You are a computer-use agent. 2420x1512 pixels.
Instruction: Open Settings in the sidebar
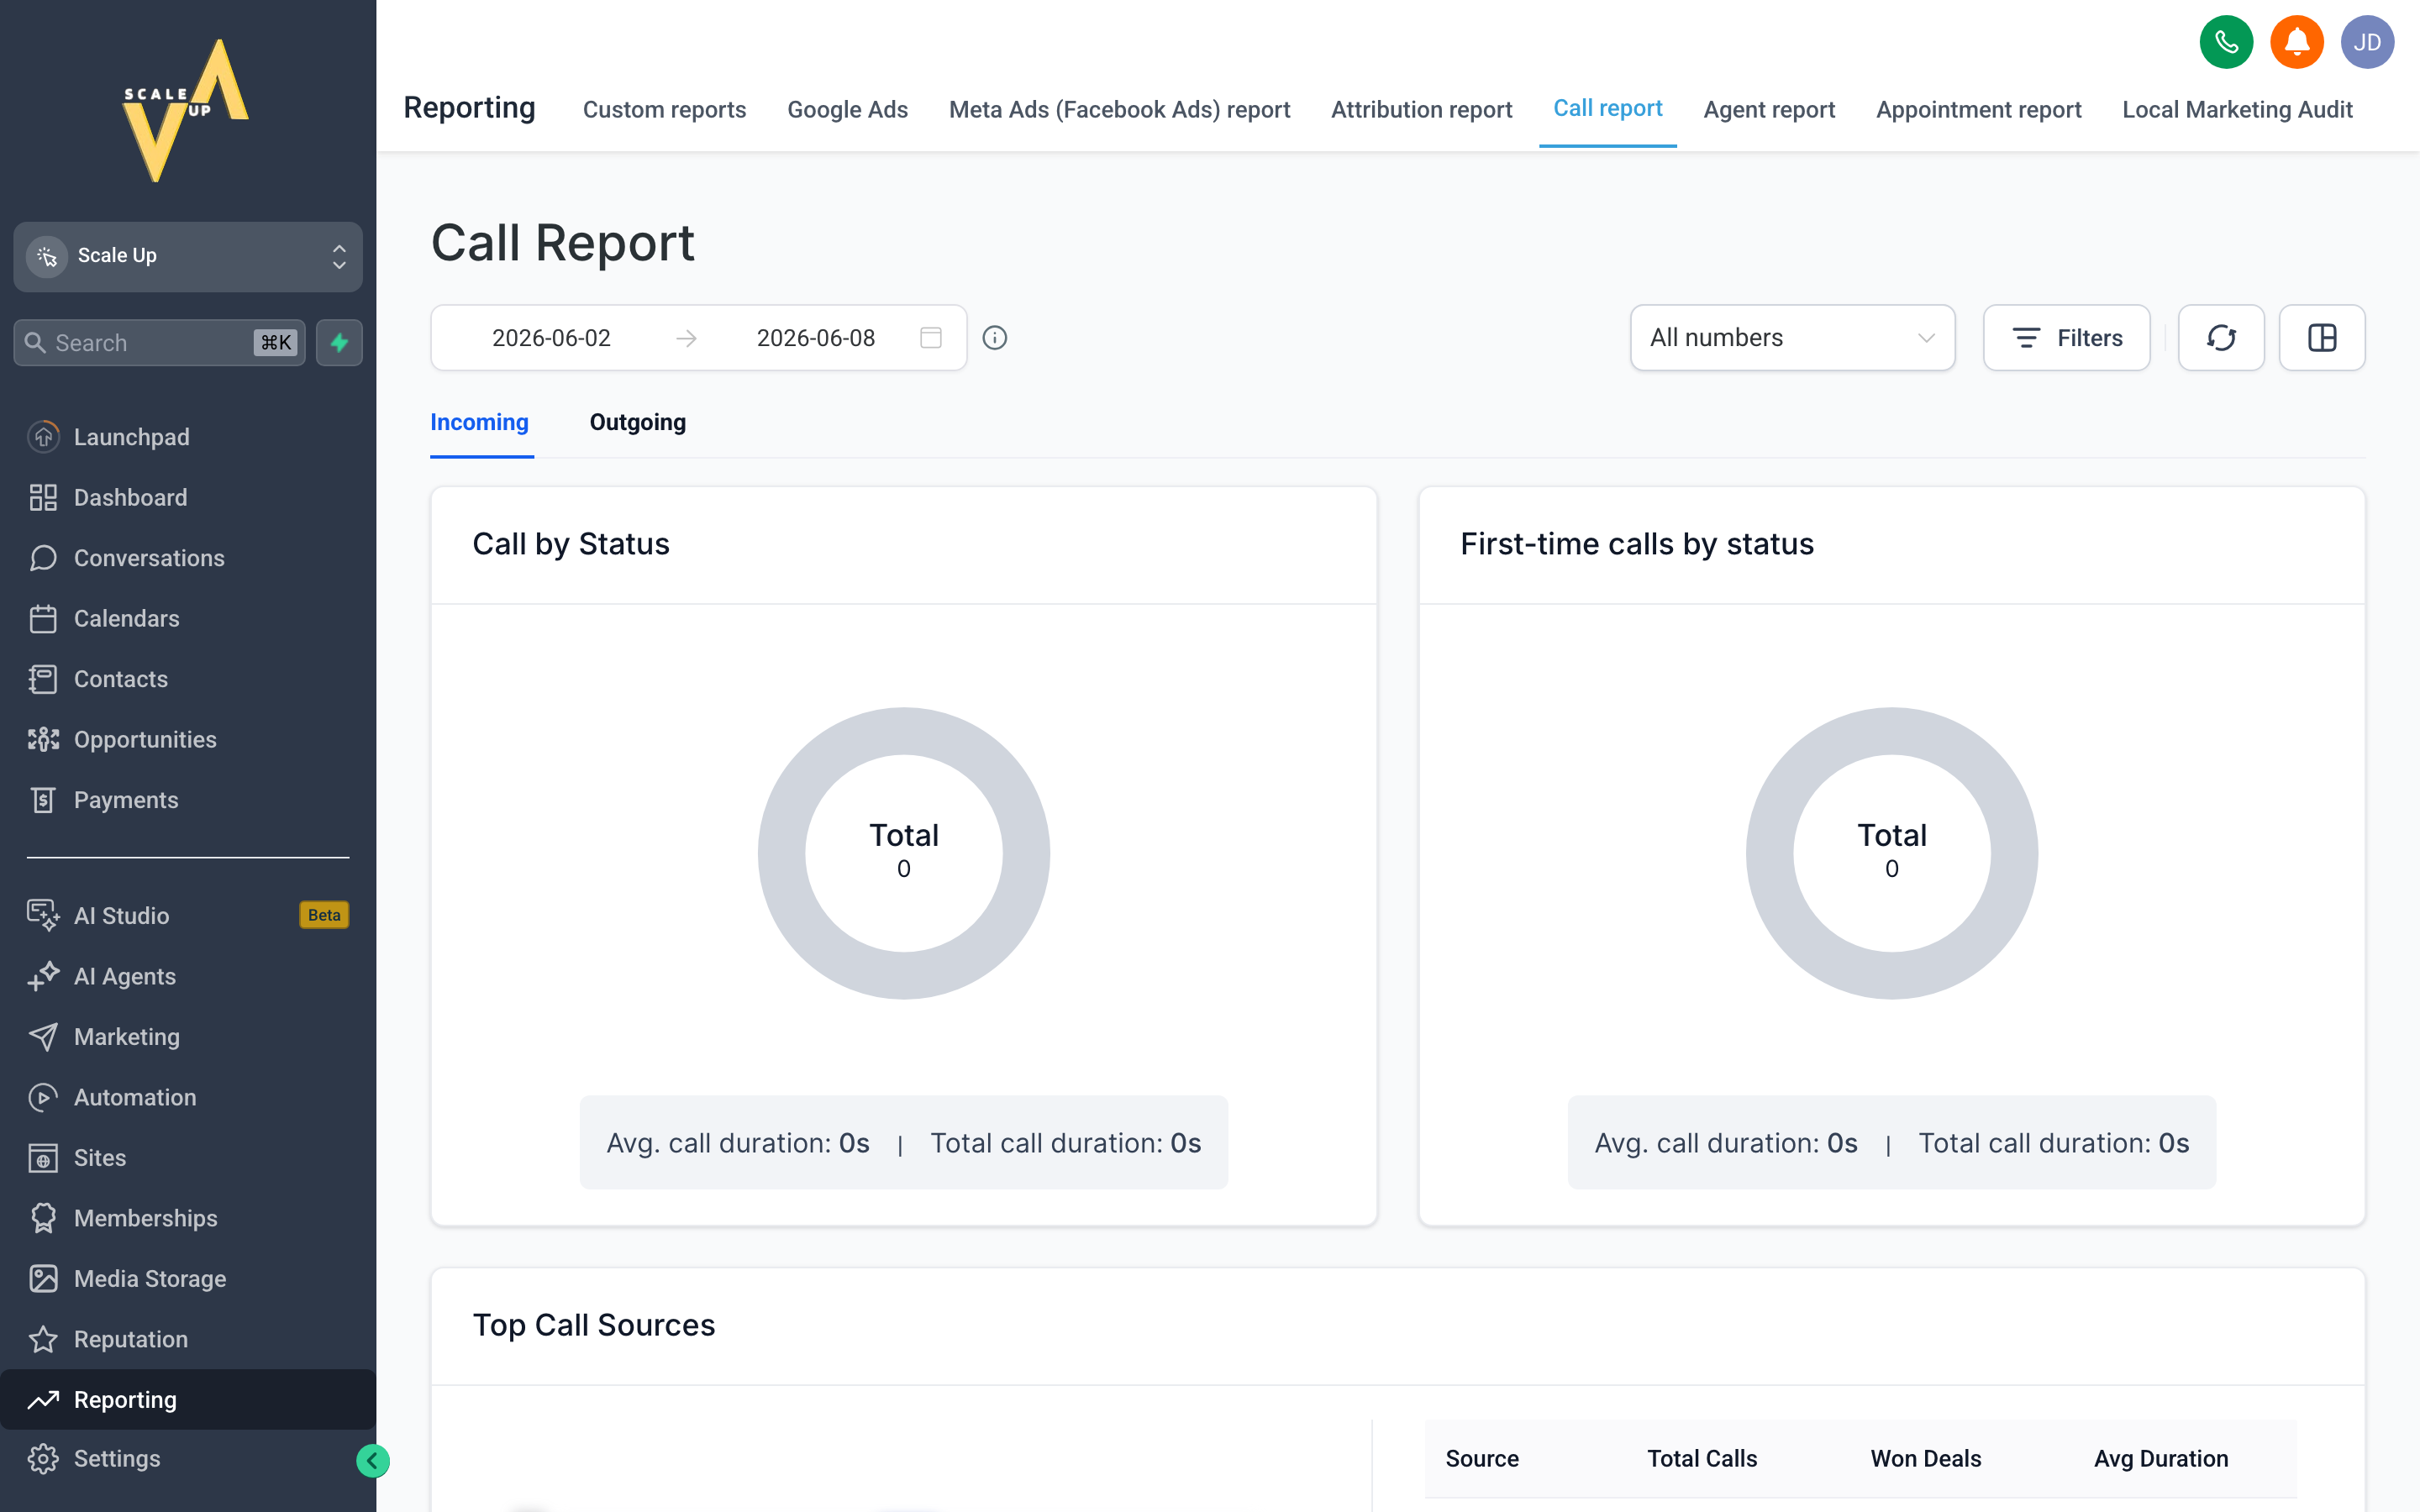pos(188,1459)
